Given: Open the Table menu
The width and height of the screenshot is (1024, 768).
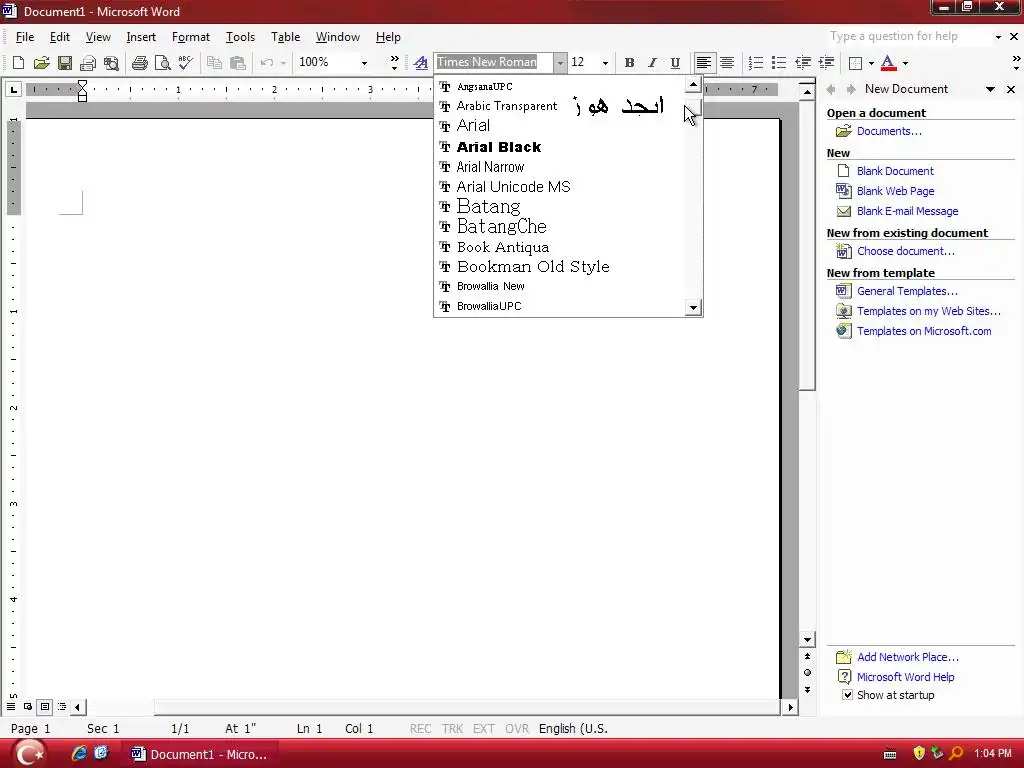Looking at the screenshot, I should [285, 37].
